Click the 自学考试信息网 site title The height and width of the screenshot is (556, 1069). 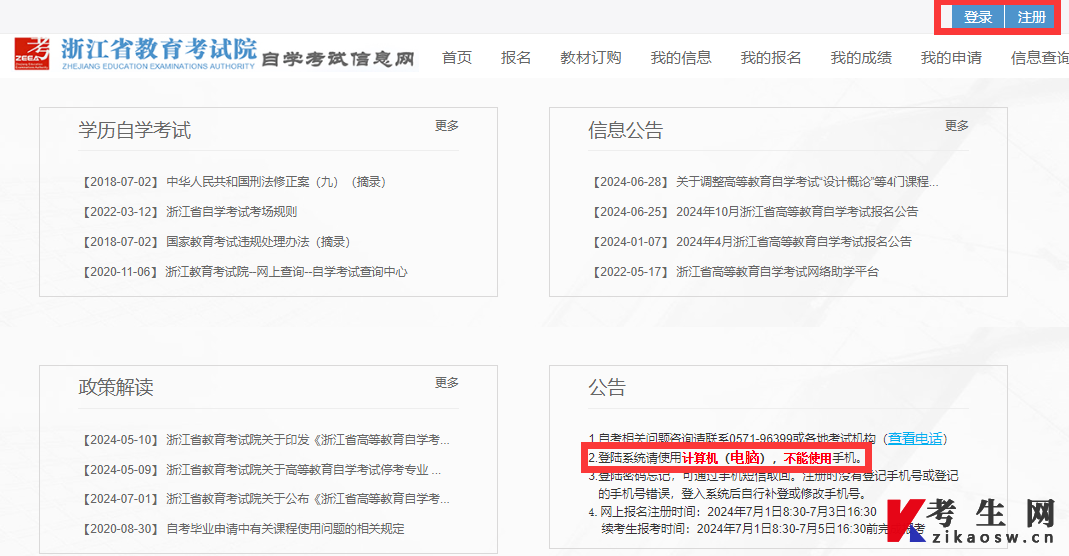[338, 59]
